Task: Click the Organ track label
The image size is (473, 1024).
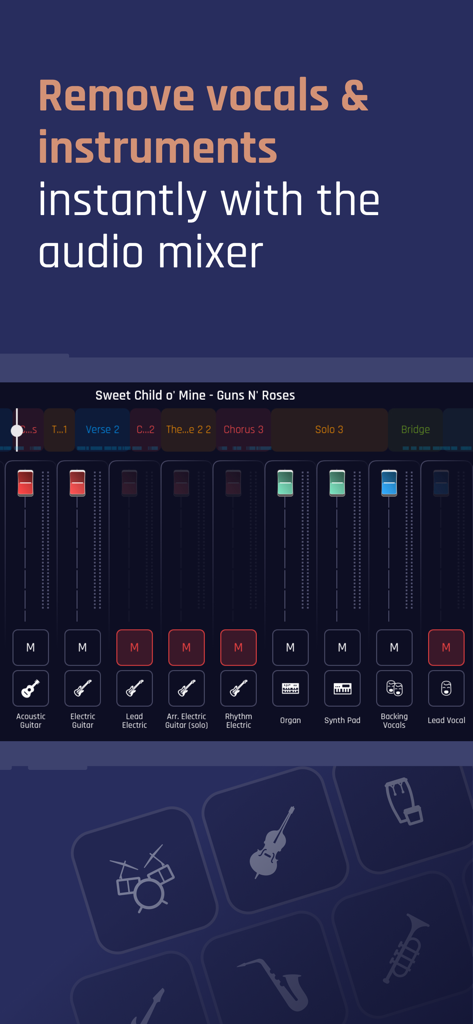Action: point(290,720)
